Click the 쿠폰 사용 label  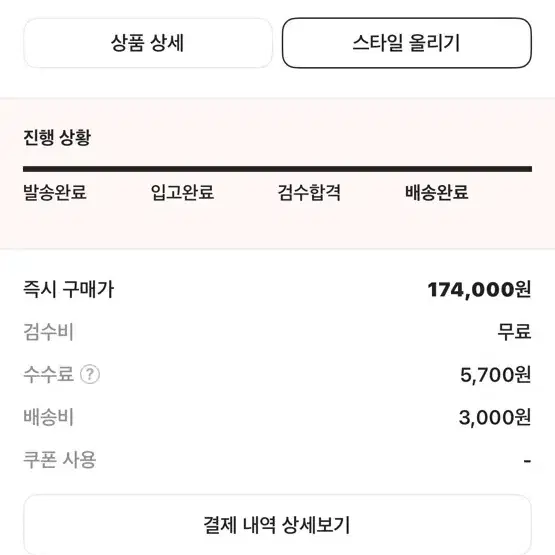59,460
